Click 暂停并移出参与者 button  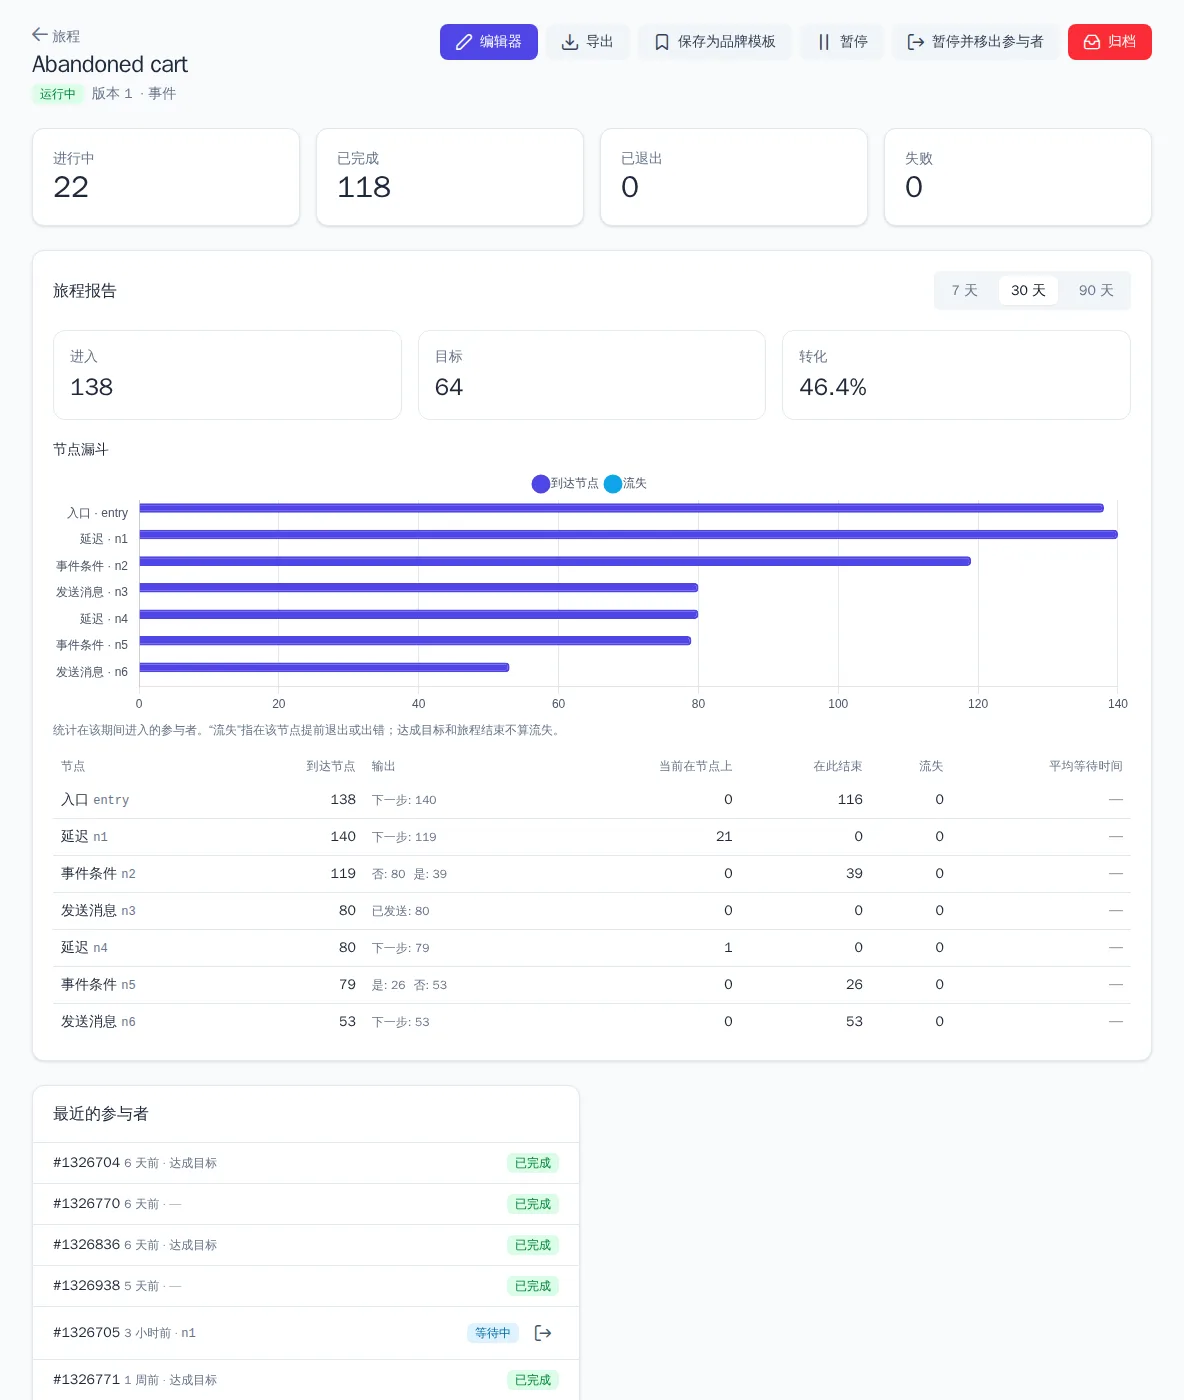pyautogui.click(x=975, y=42)
